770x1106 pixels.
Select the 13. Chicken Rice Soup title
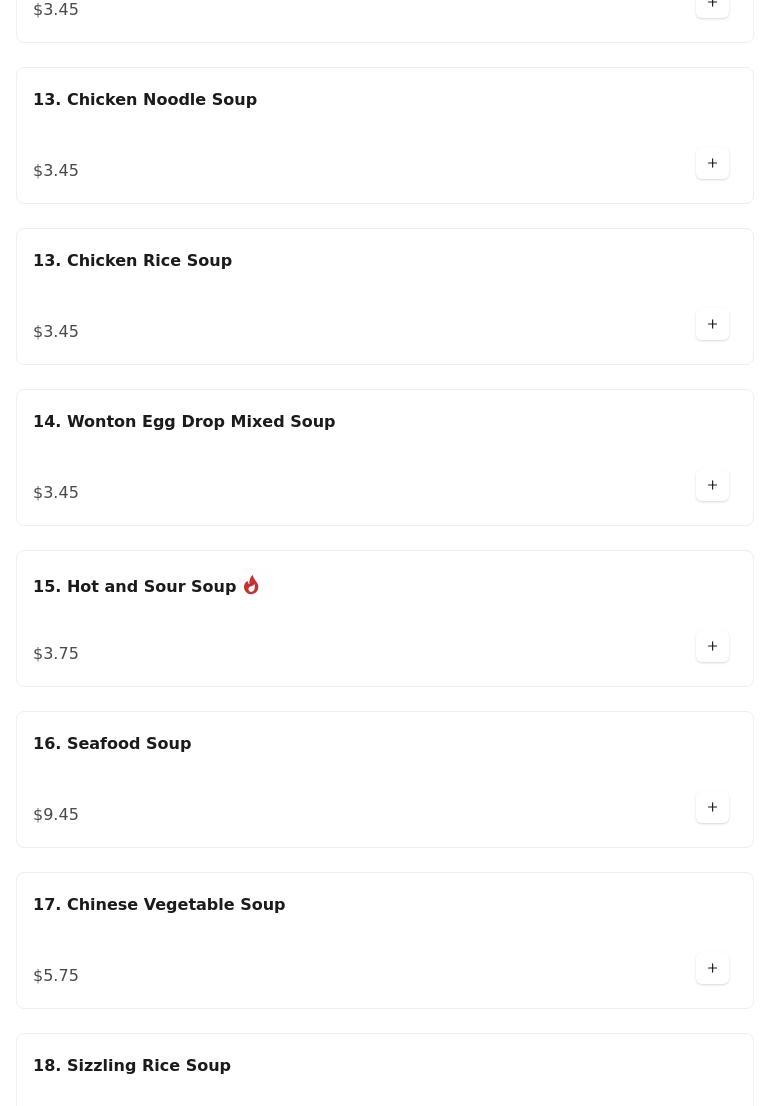[x=132, y=261]
